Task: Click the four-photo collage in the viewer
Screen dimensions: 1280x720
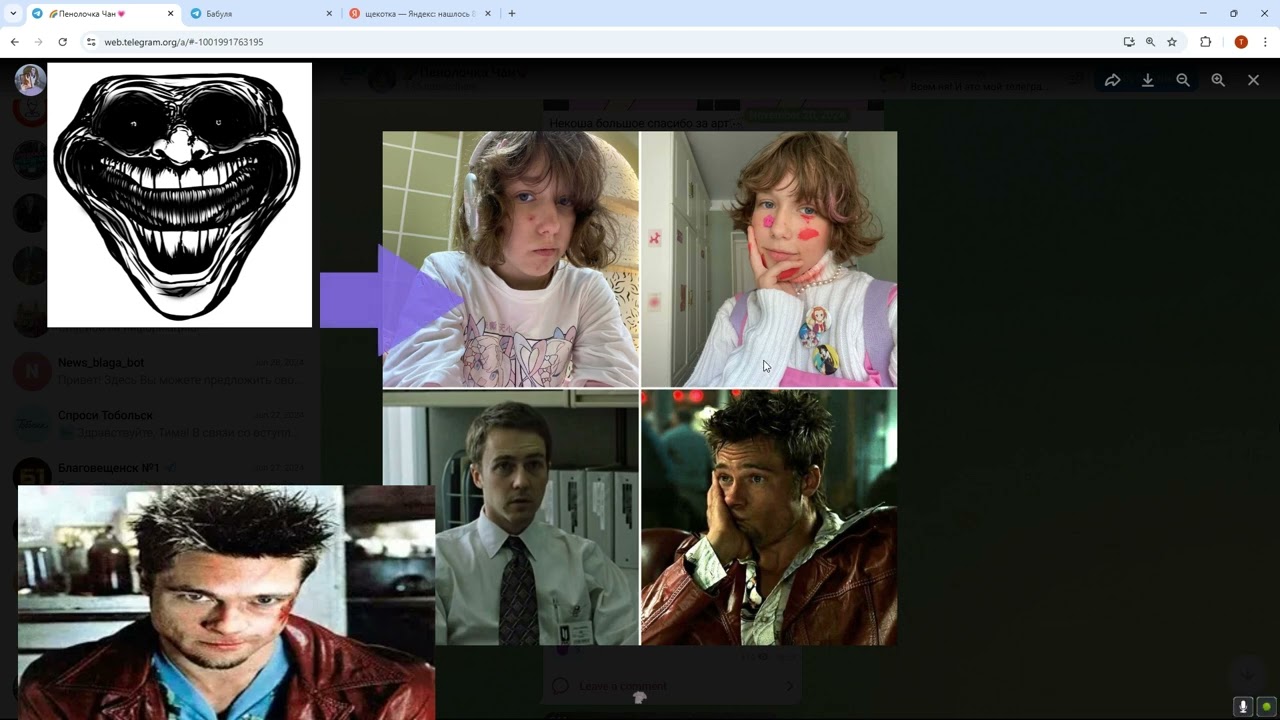Action: [x=640, y=388]
